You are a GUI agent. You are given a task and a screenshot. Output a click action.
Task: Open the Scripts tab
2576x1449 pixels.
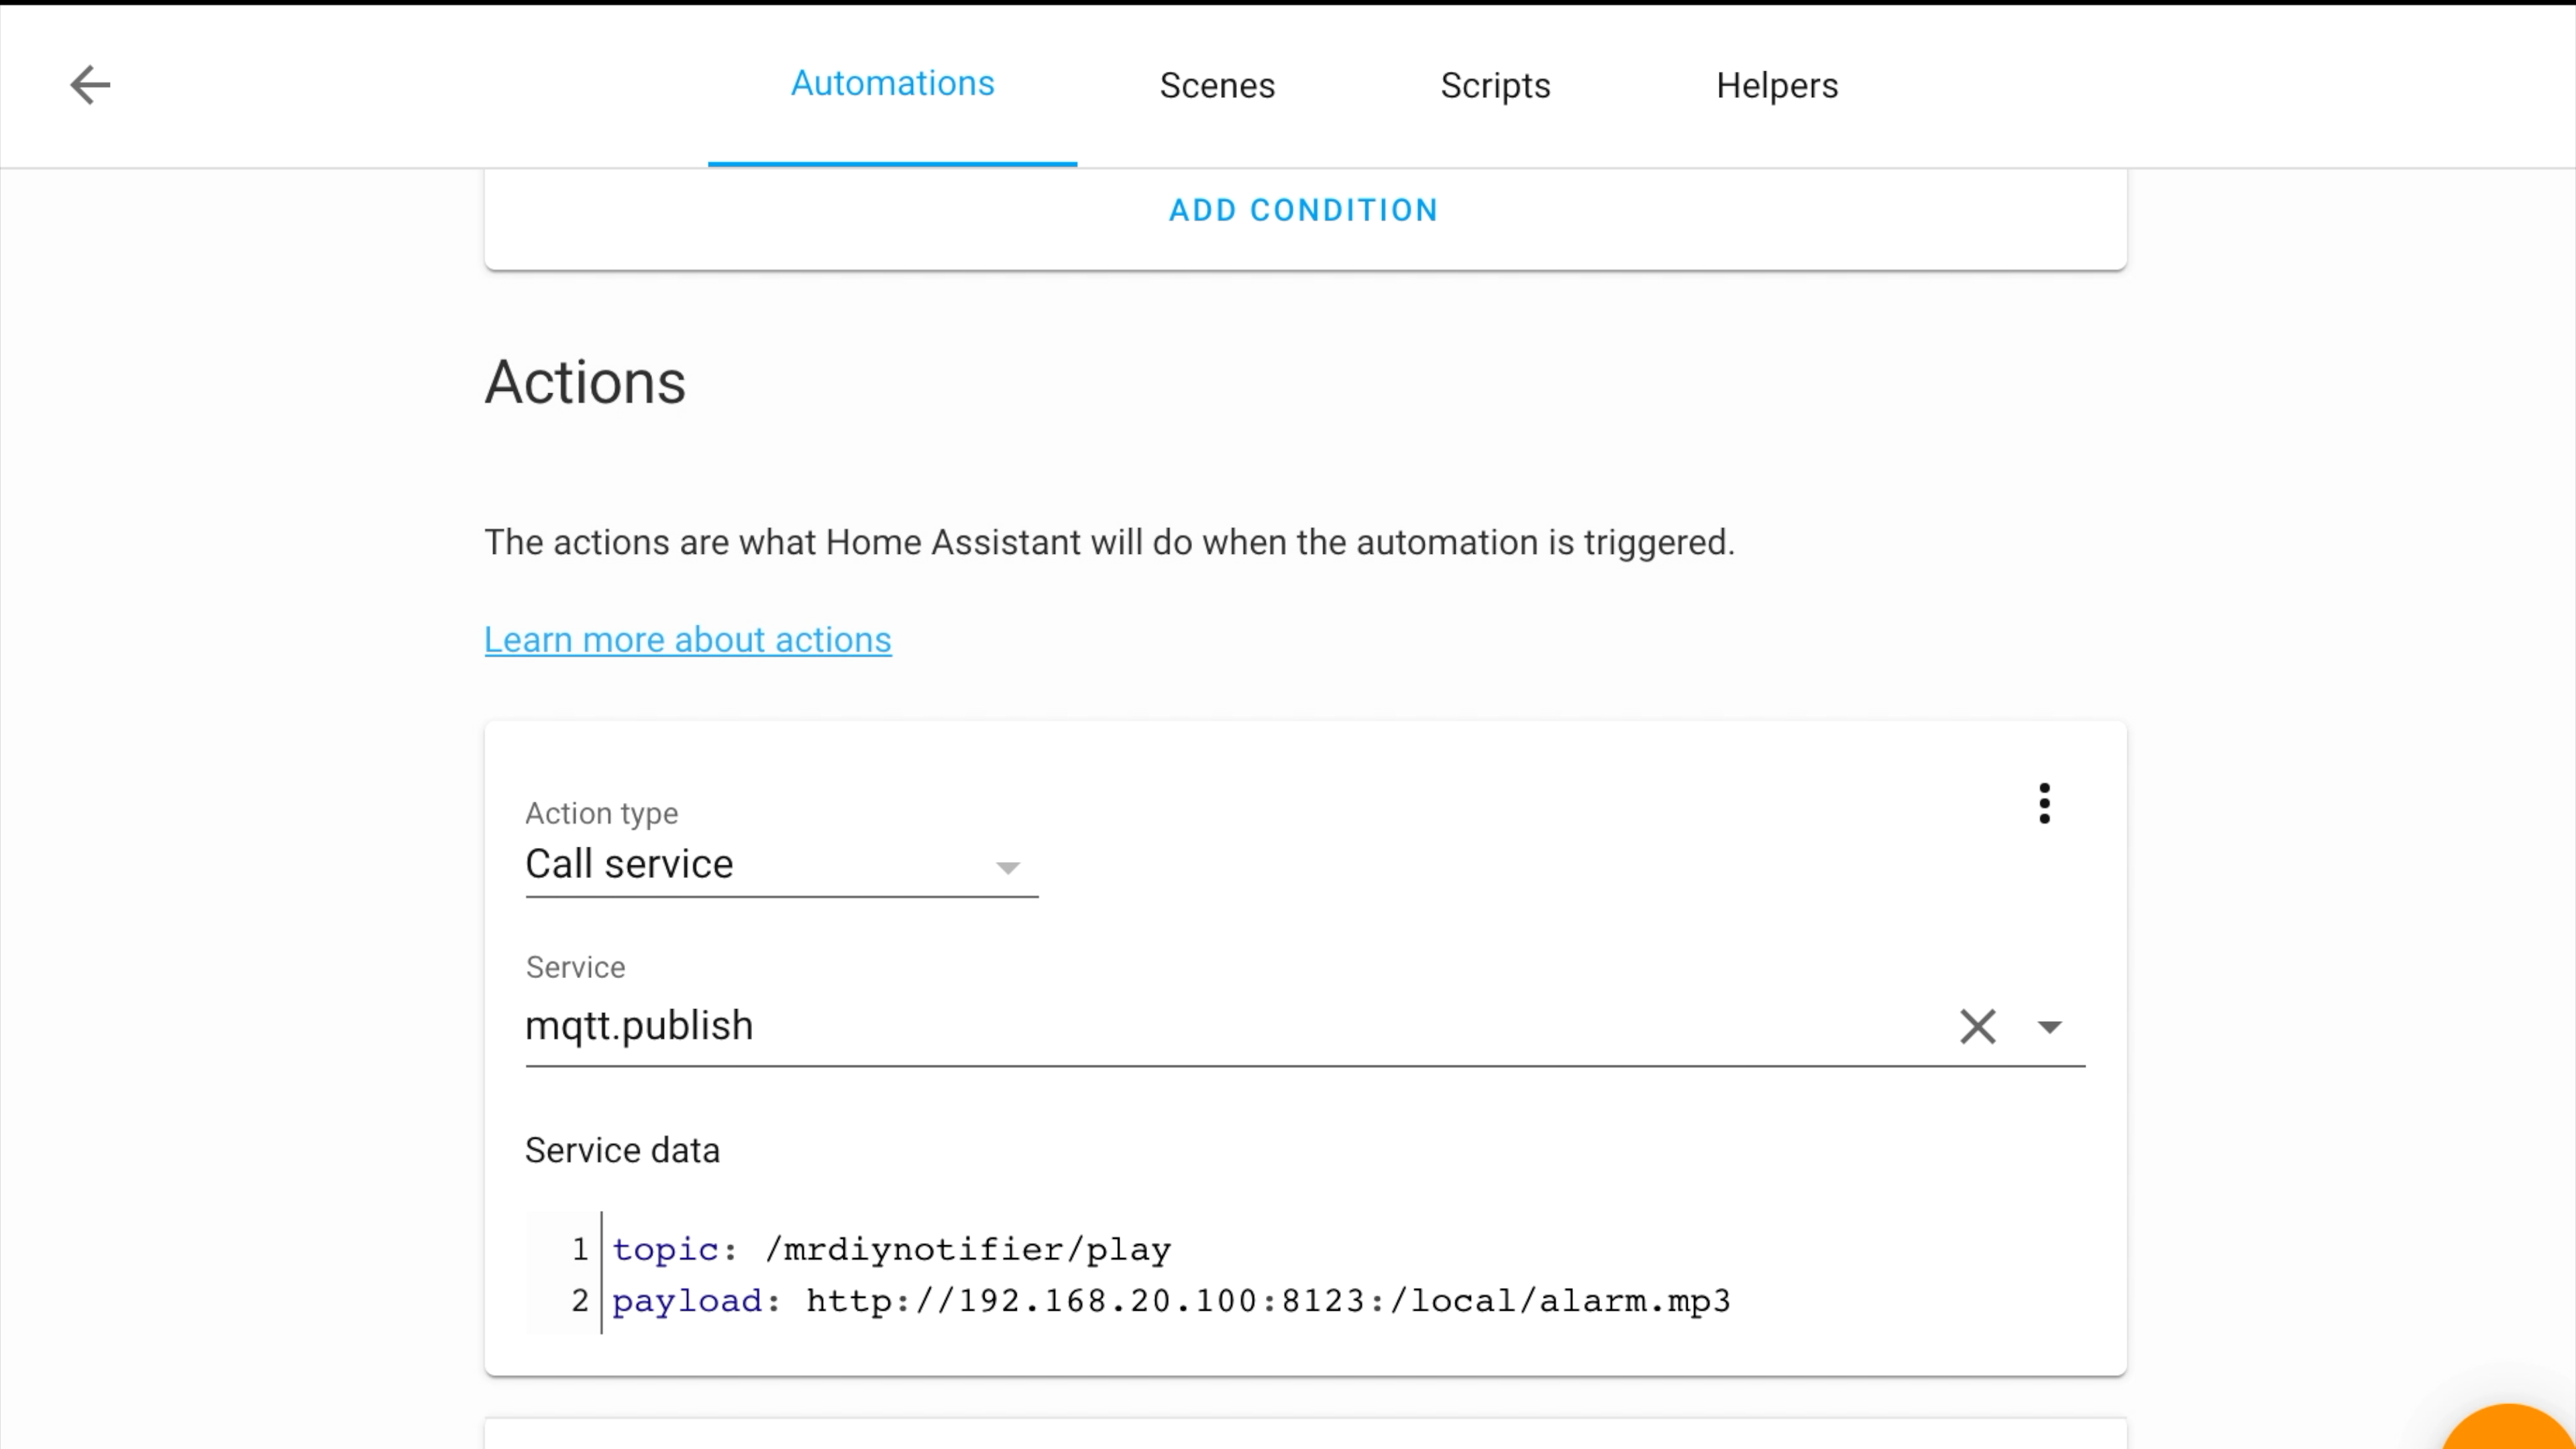tap(1495, 86)
